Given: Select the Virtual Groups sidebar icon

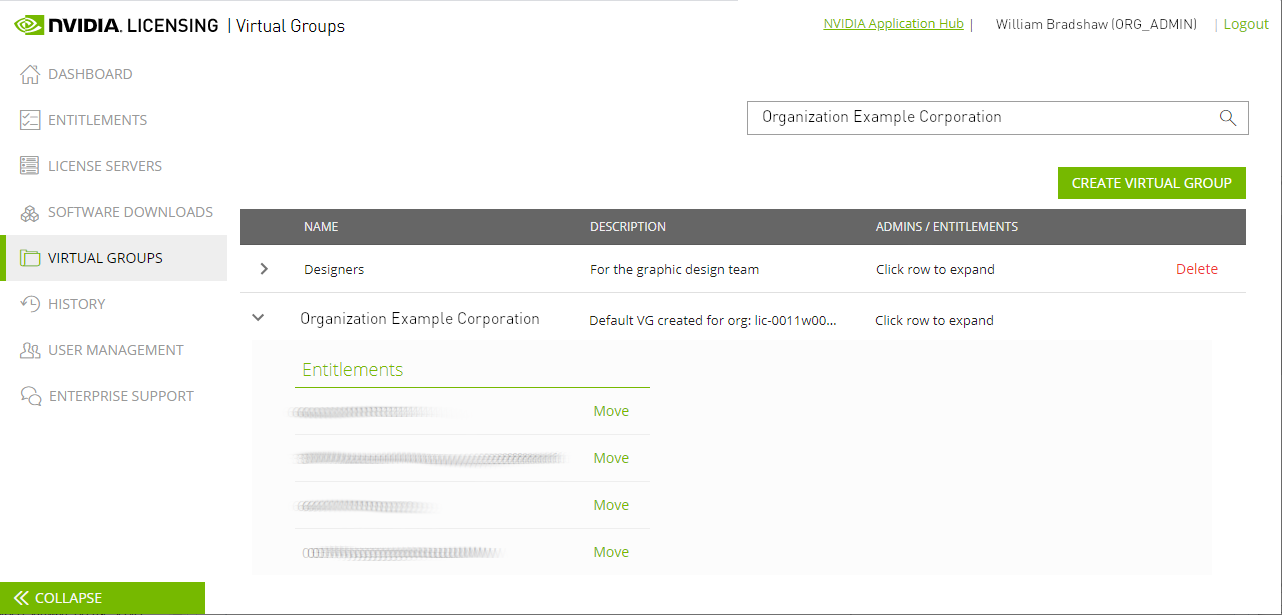Looking at the screenshot, I should 28,257.
